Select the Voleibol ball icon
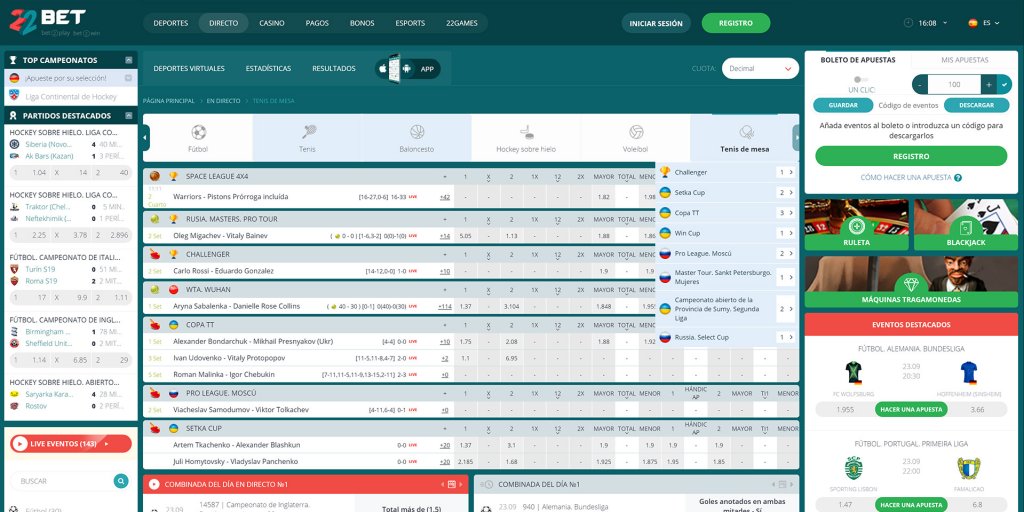Screen dimensions: 1024x512 (x=635, y=133)
